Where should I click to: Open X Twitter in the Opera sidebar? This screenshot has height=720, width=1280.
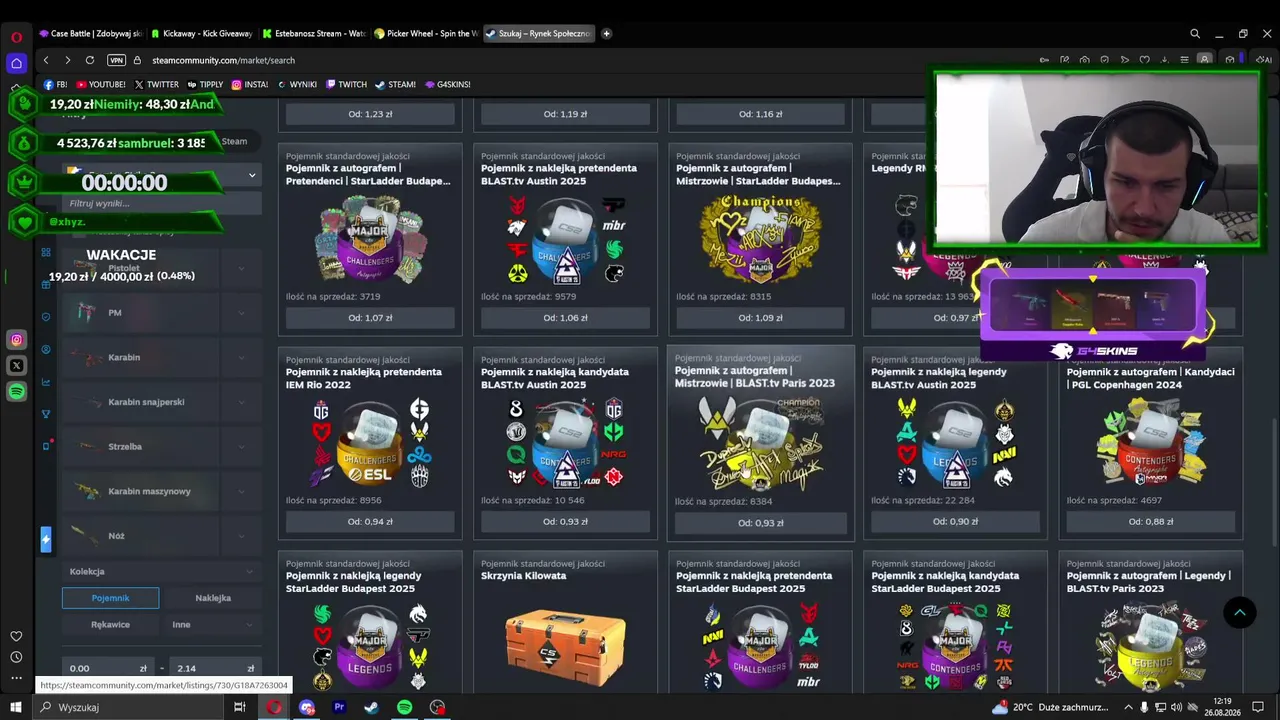pyautogui.click(x=16, y=366)
